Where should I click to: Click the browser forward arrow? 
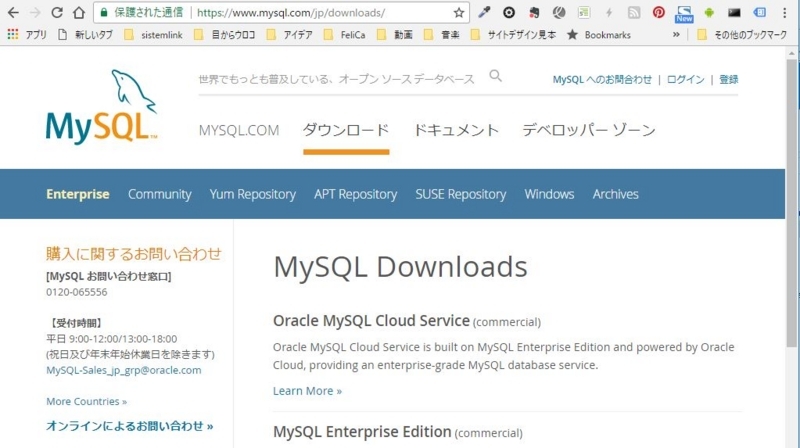35,13
